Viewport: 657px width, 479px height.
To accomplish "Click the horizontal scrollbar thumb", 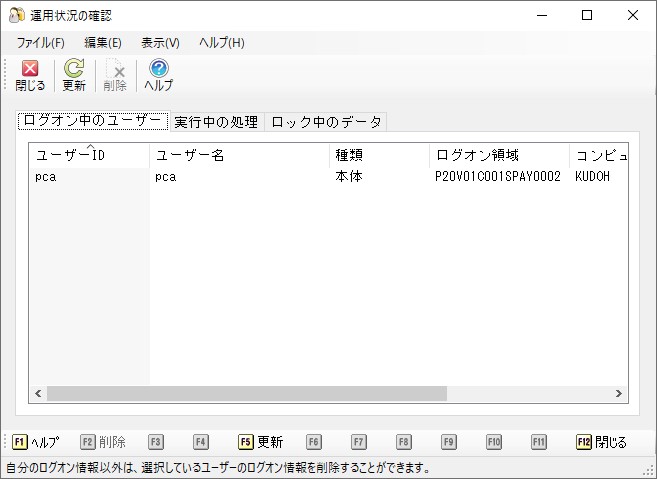I will (247, 394).
